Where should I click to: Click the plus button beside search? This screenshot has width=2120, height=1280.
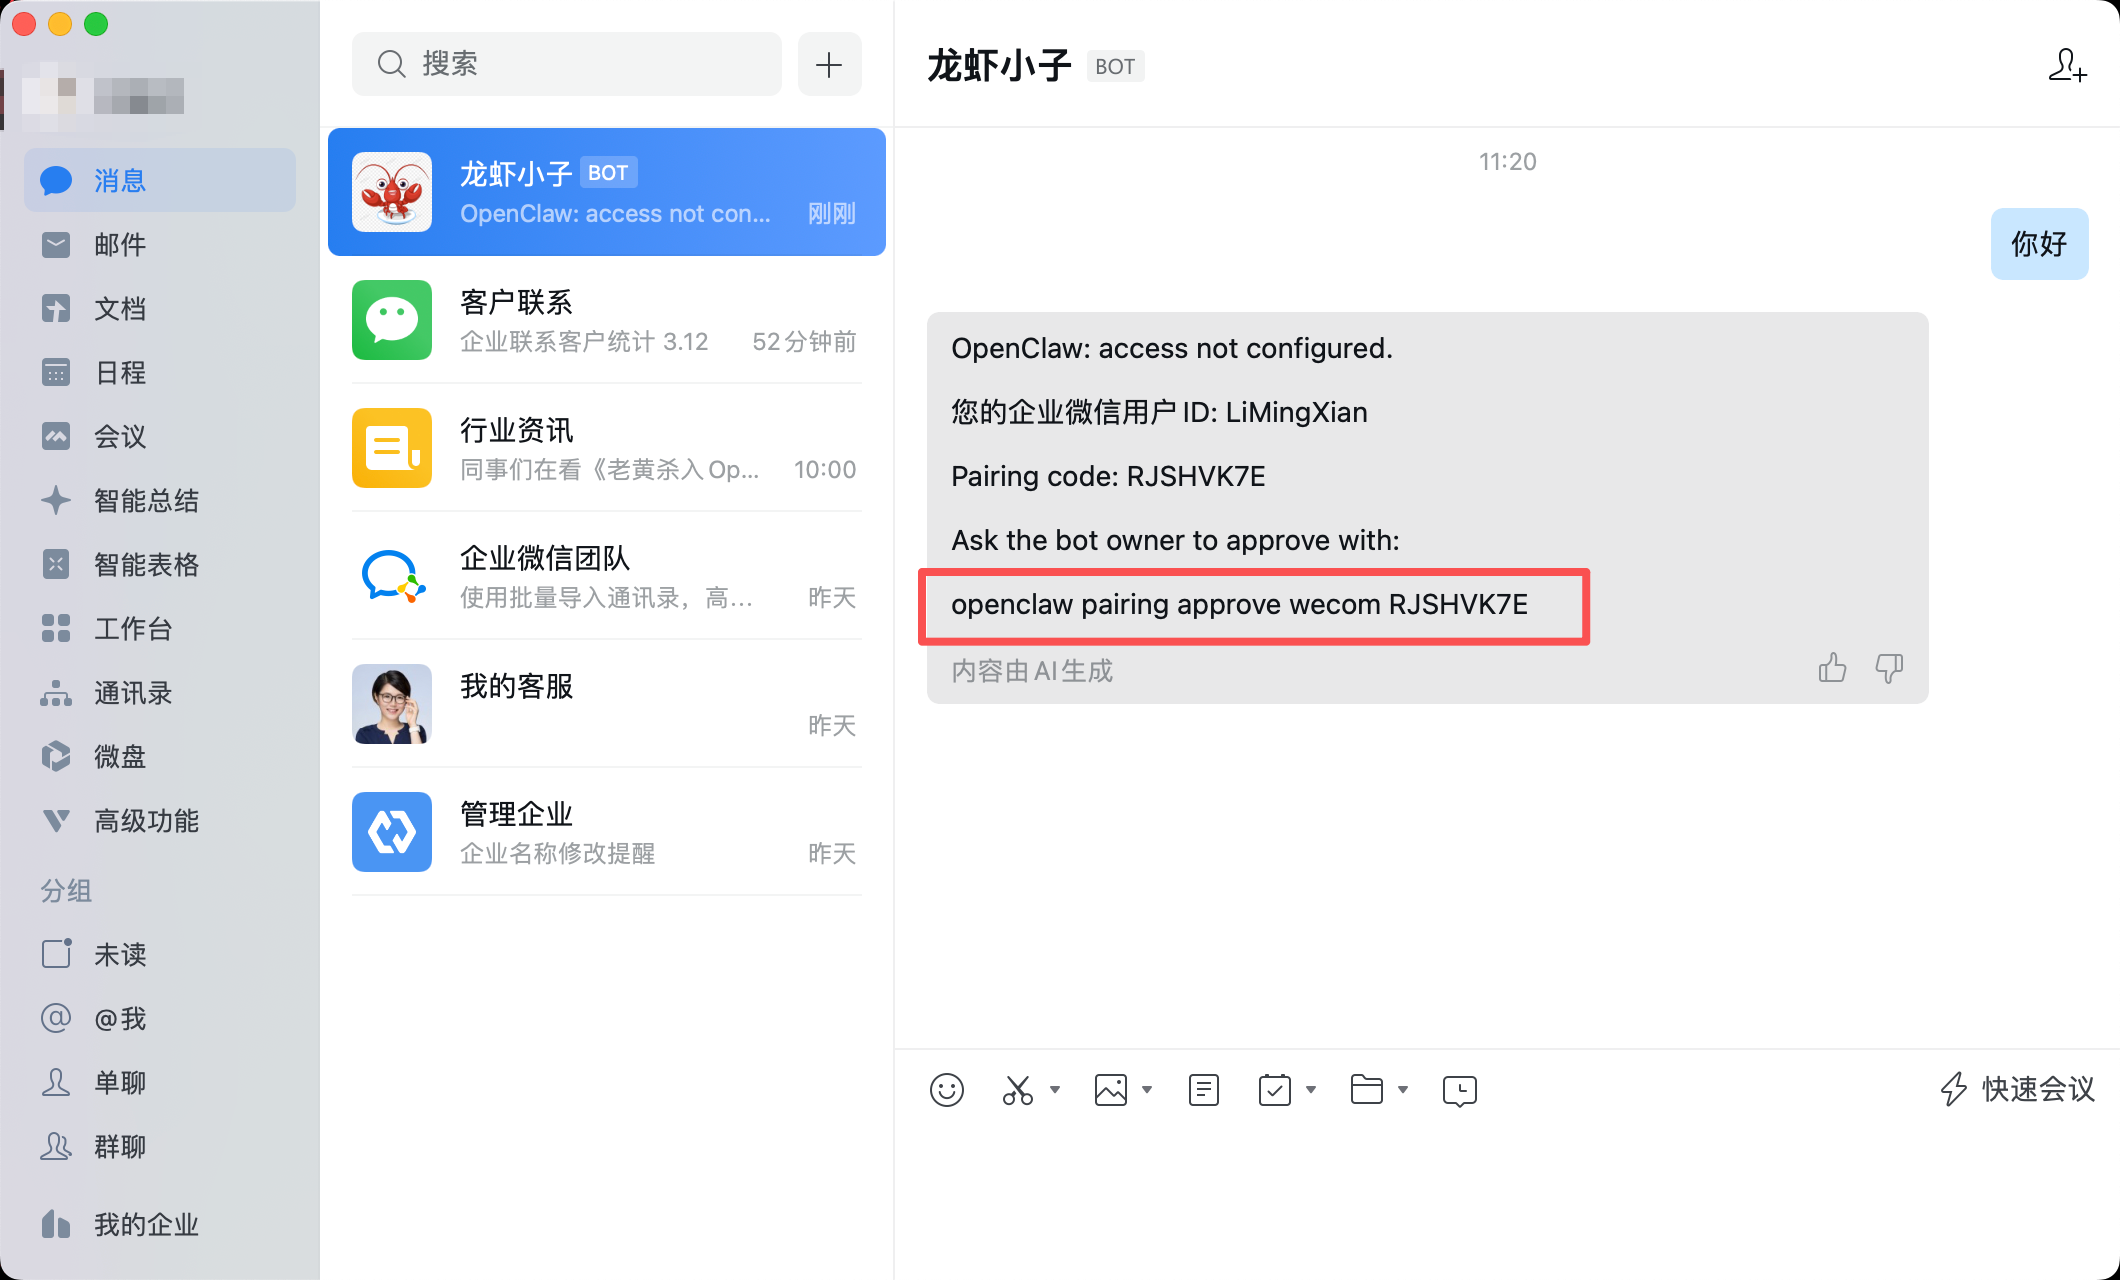click(829, 65)
